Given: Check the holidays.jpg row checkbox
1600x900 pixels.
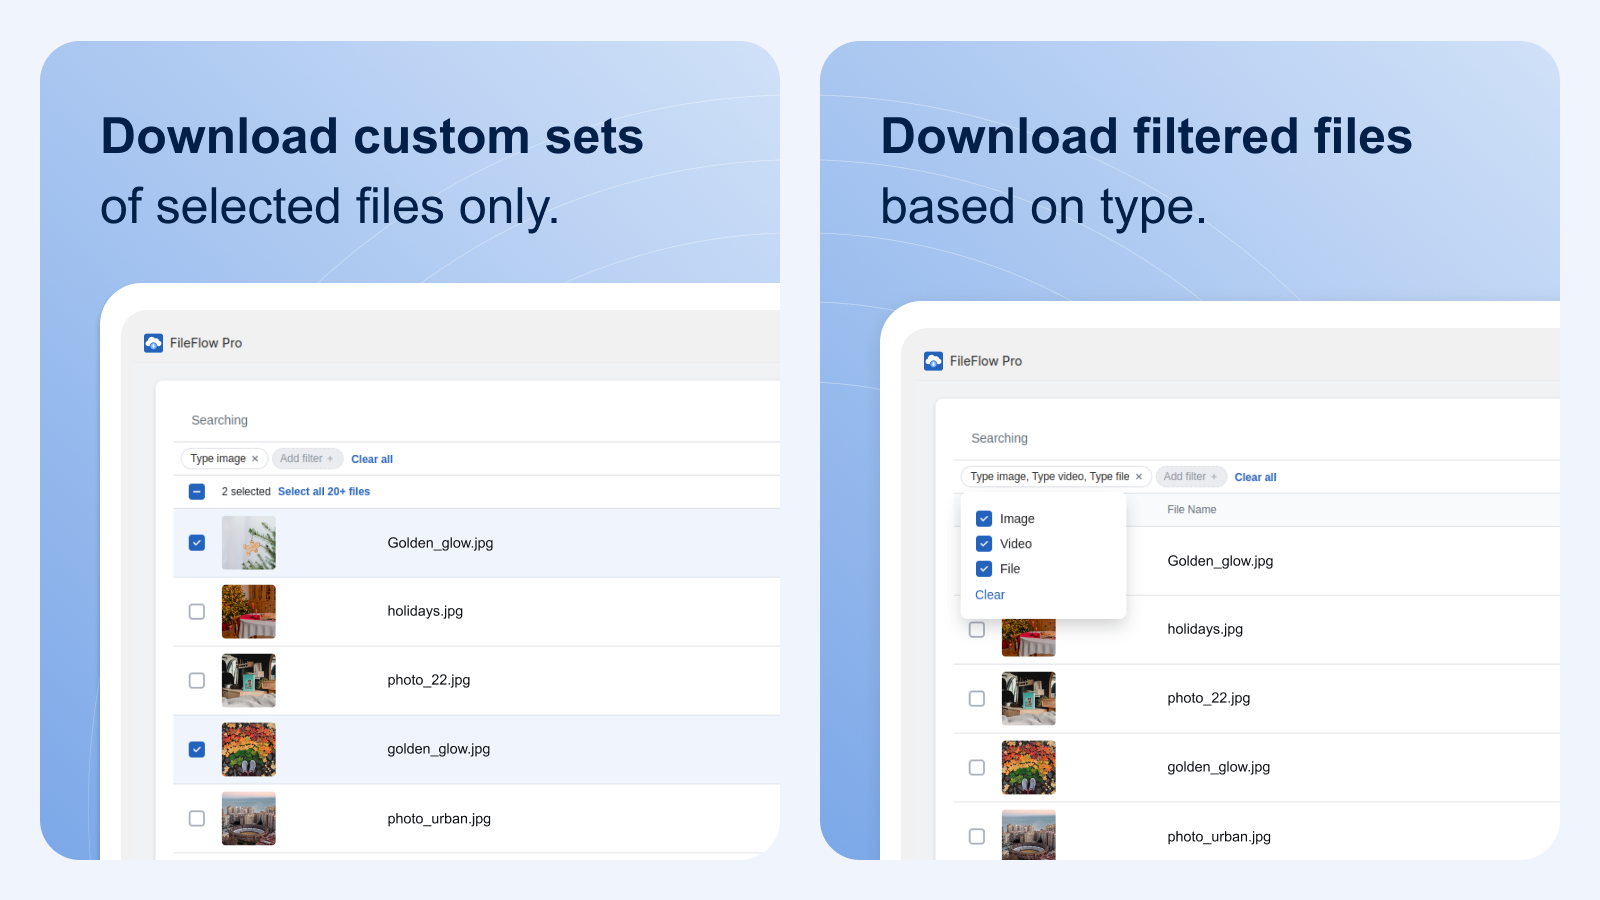Looking at the screenshot, I should [196, 611].
